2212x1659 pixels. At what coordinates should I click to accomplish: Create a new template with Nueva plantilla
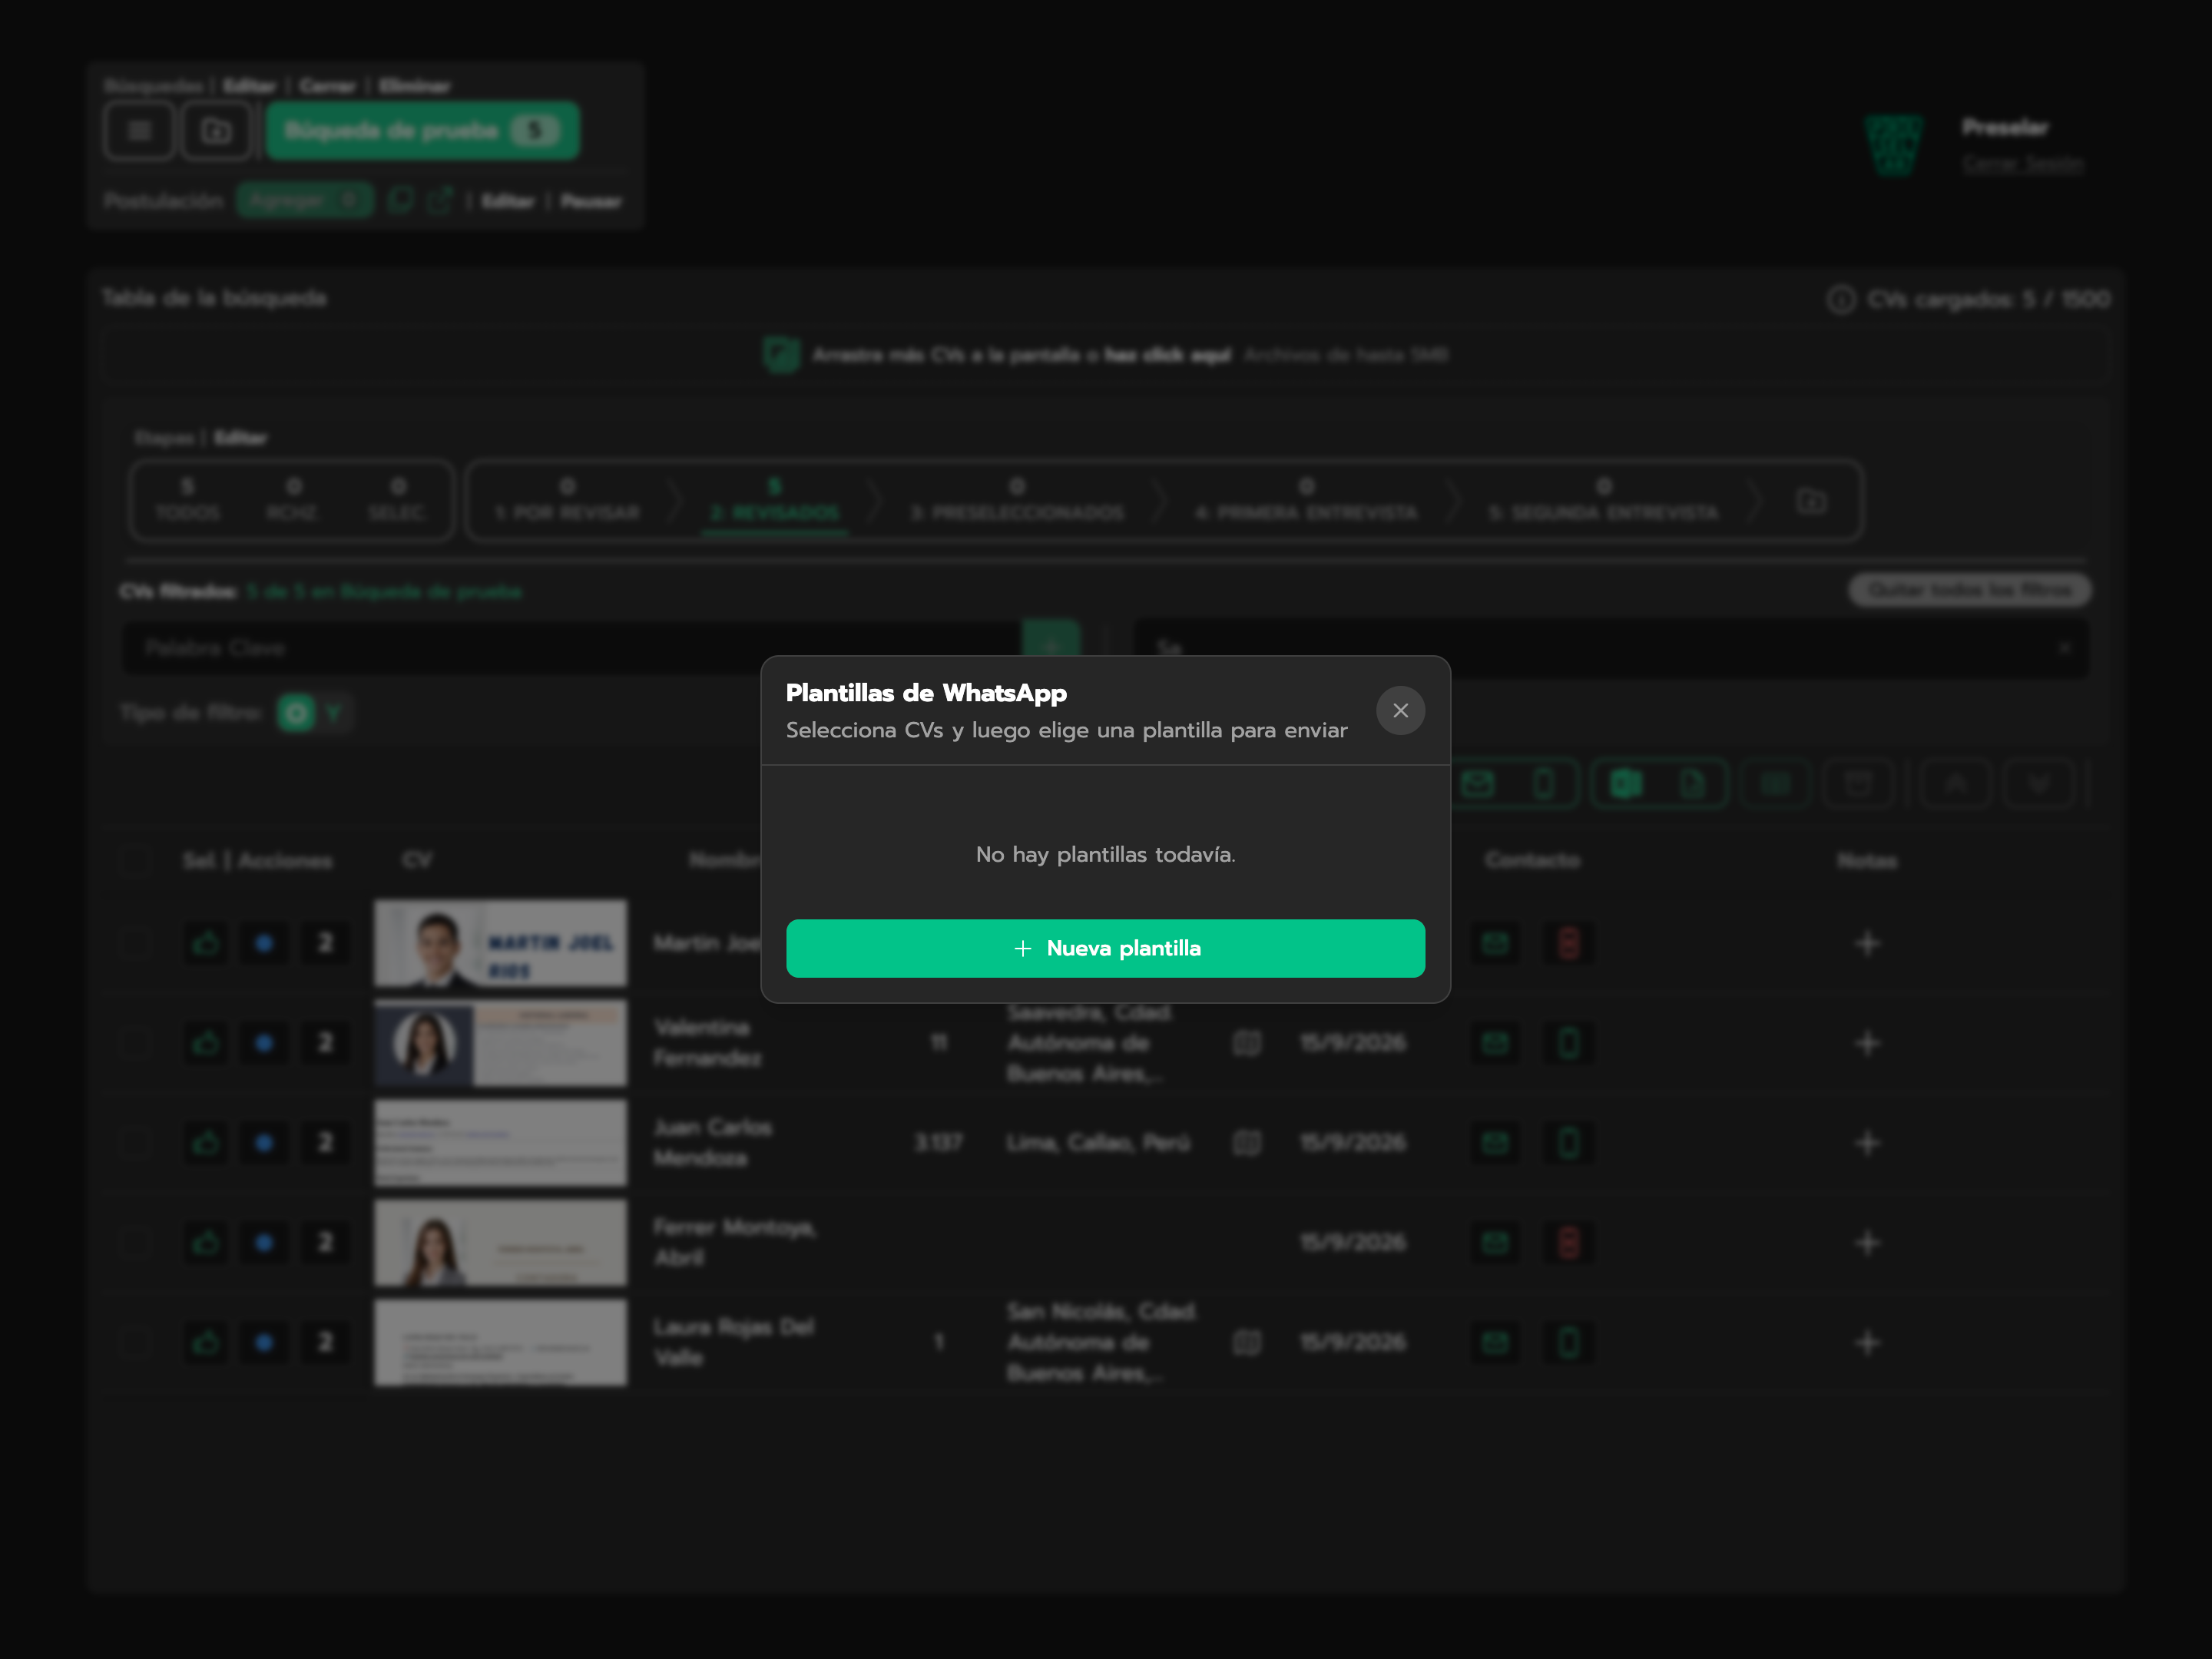pos(1105,948)
